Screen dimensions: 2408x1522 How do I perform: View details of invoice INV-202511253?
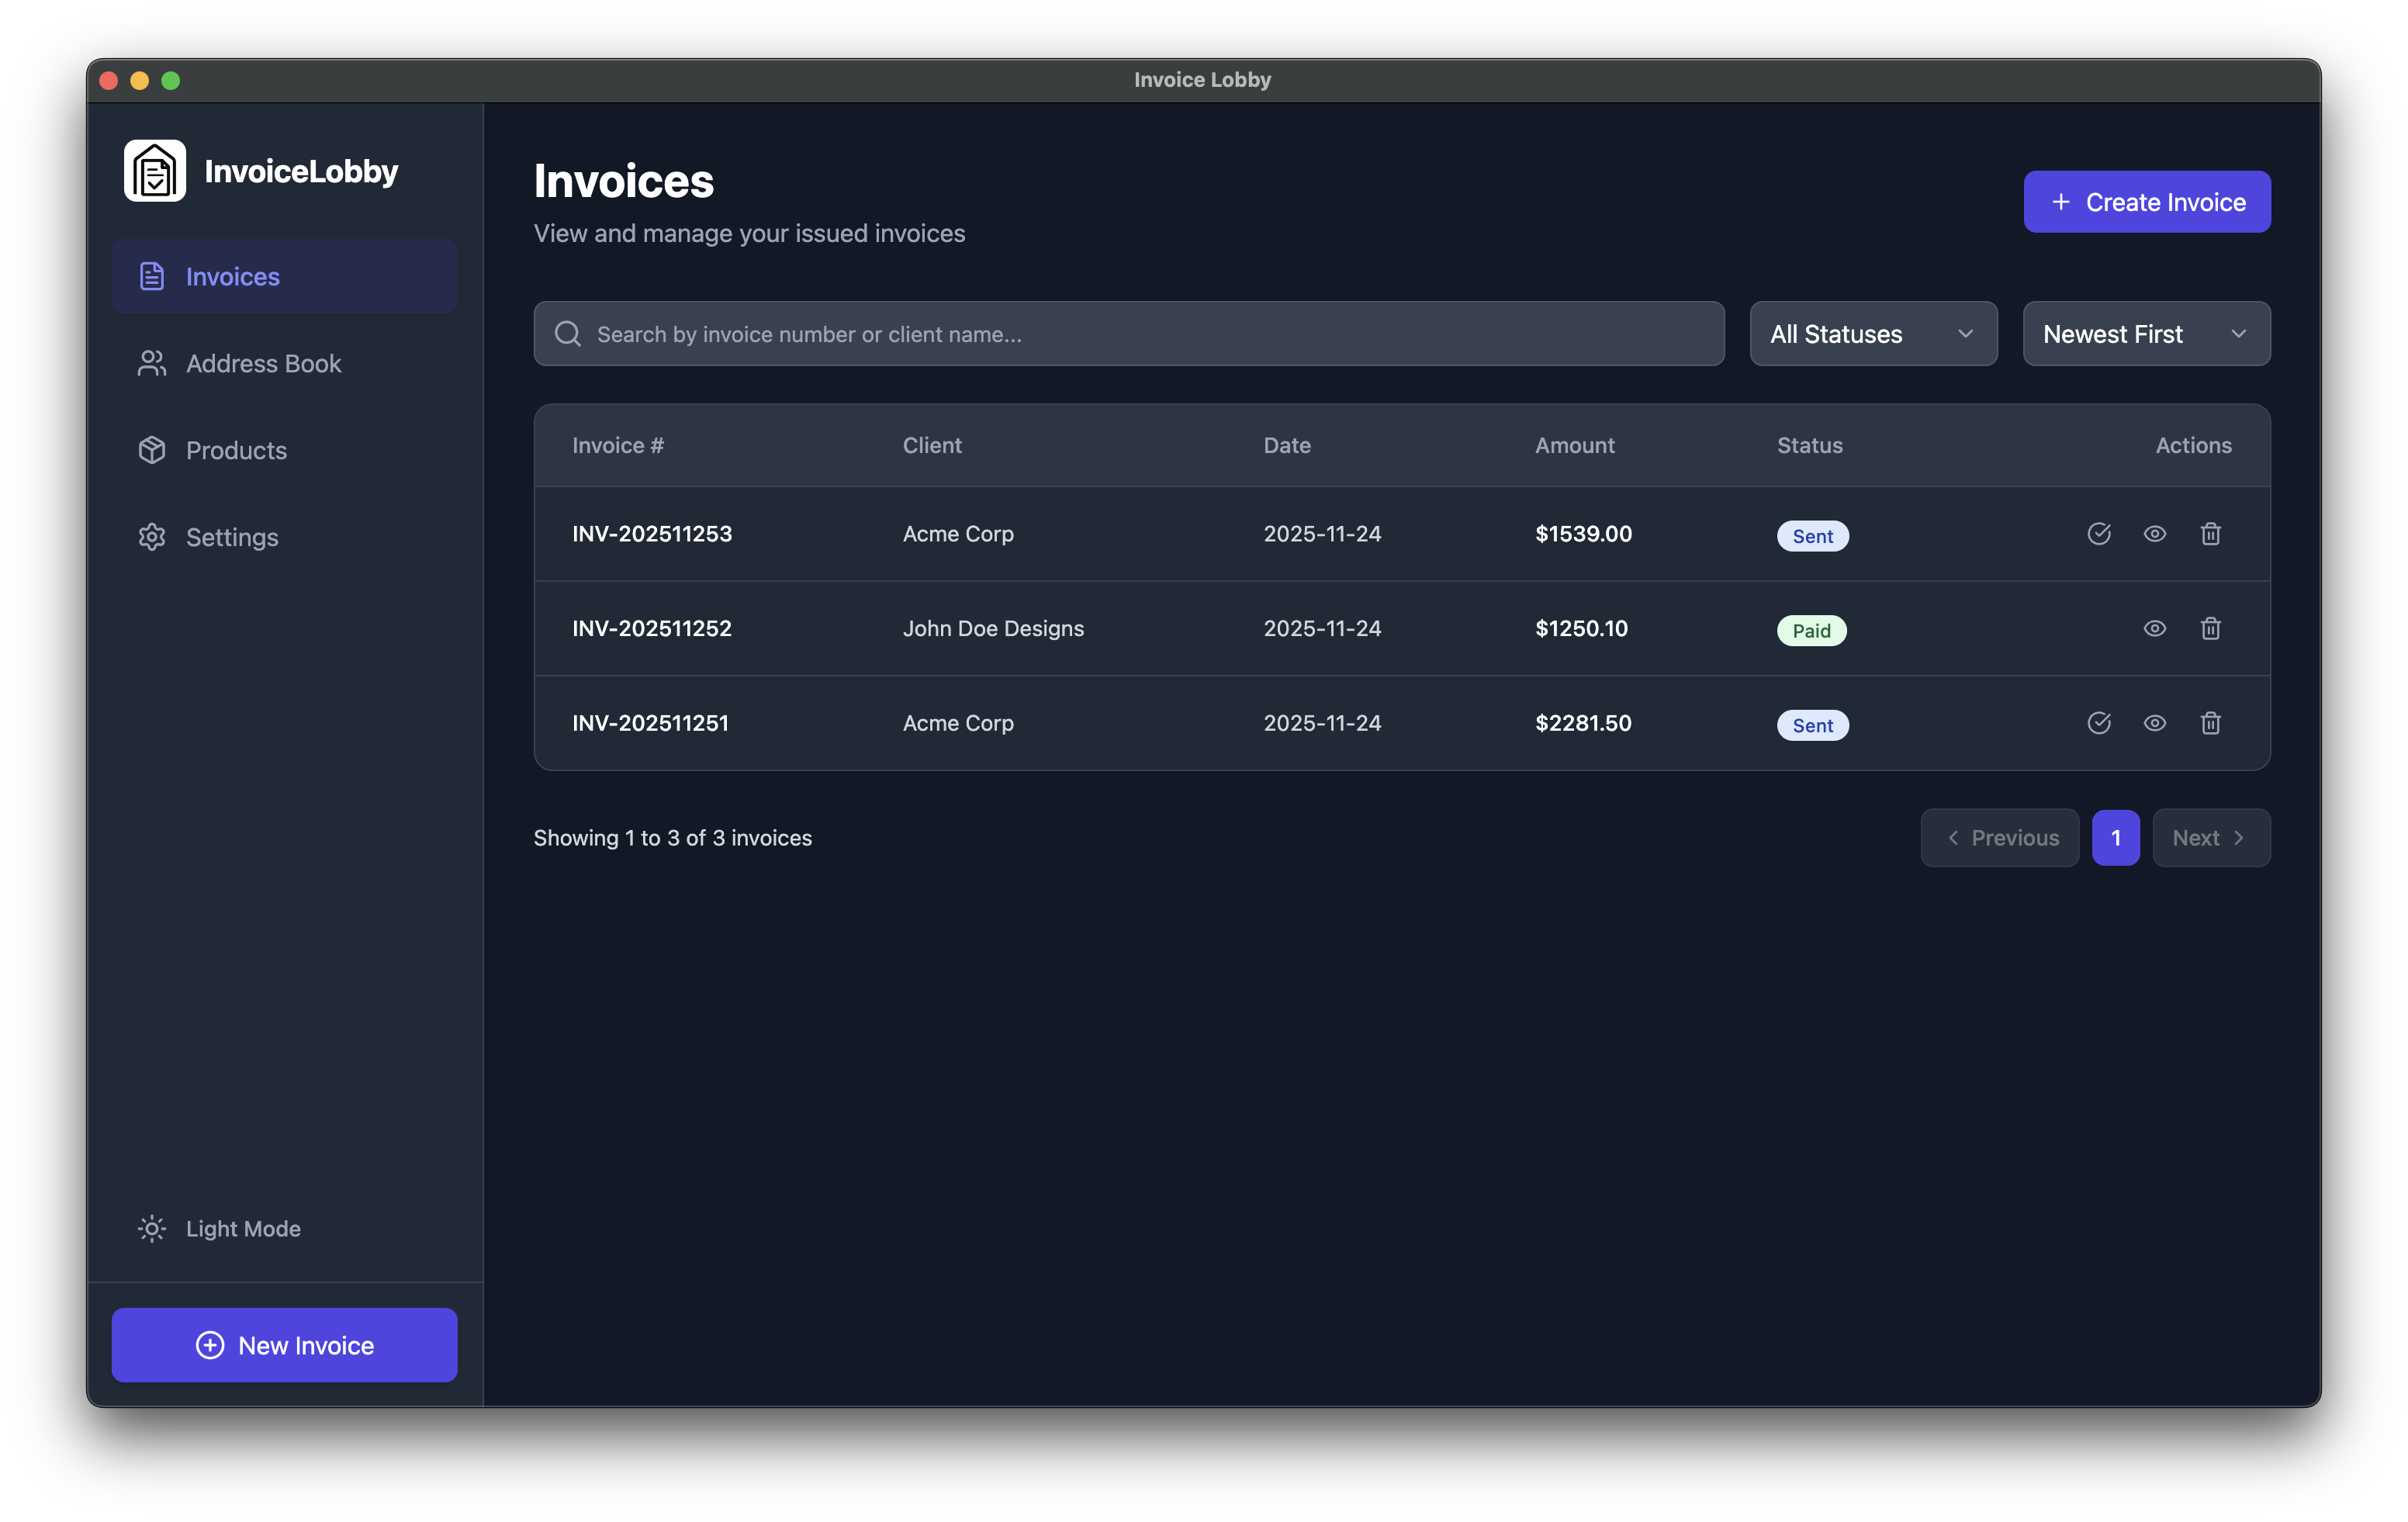2155,534
